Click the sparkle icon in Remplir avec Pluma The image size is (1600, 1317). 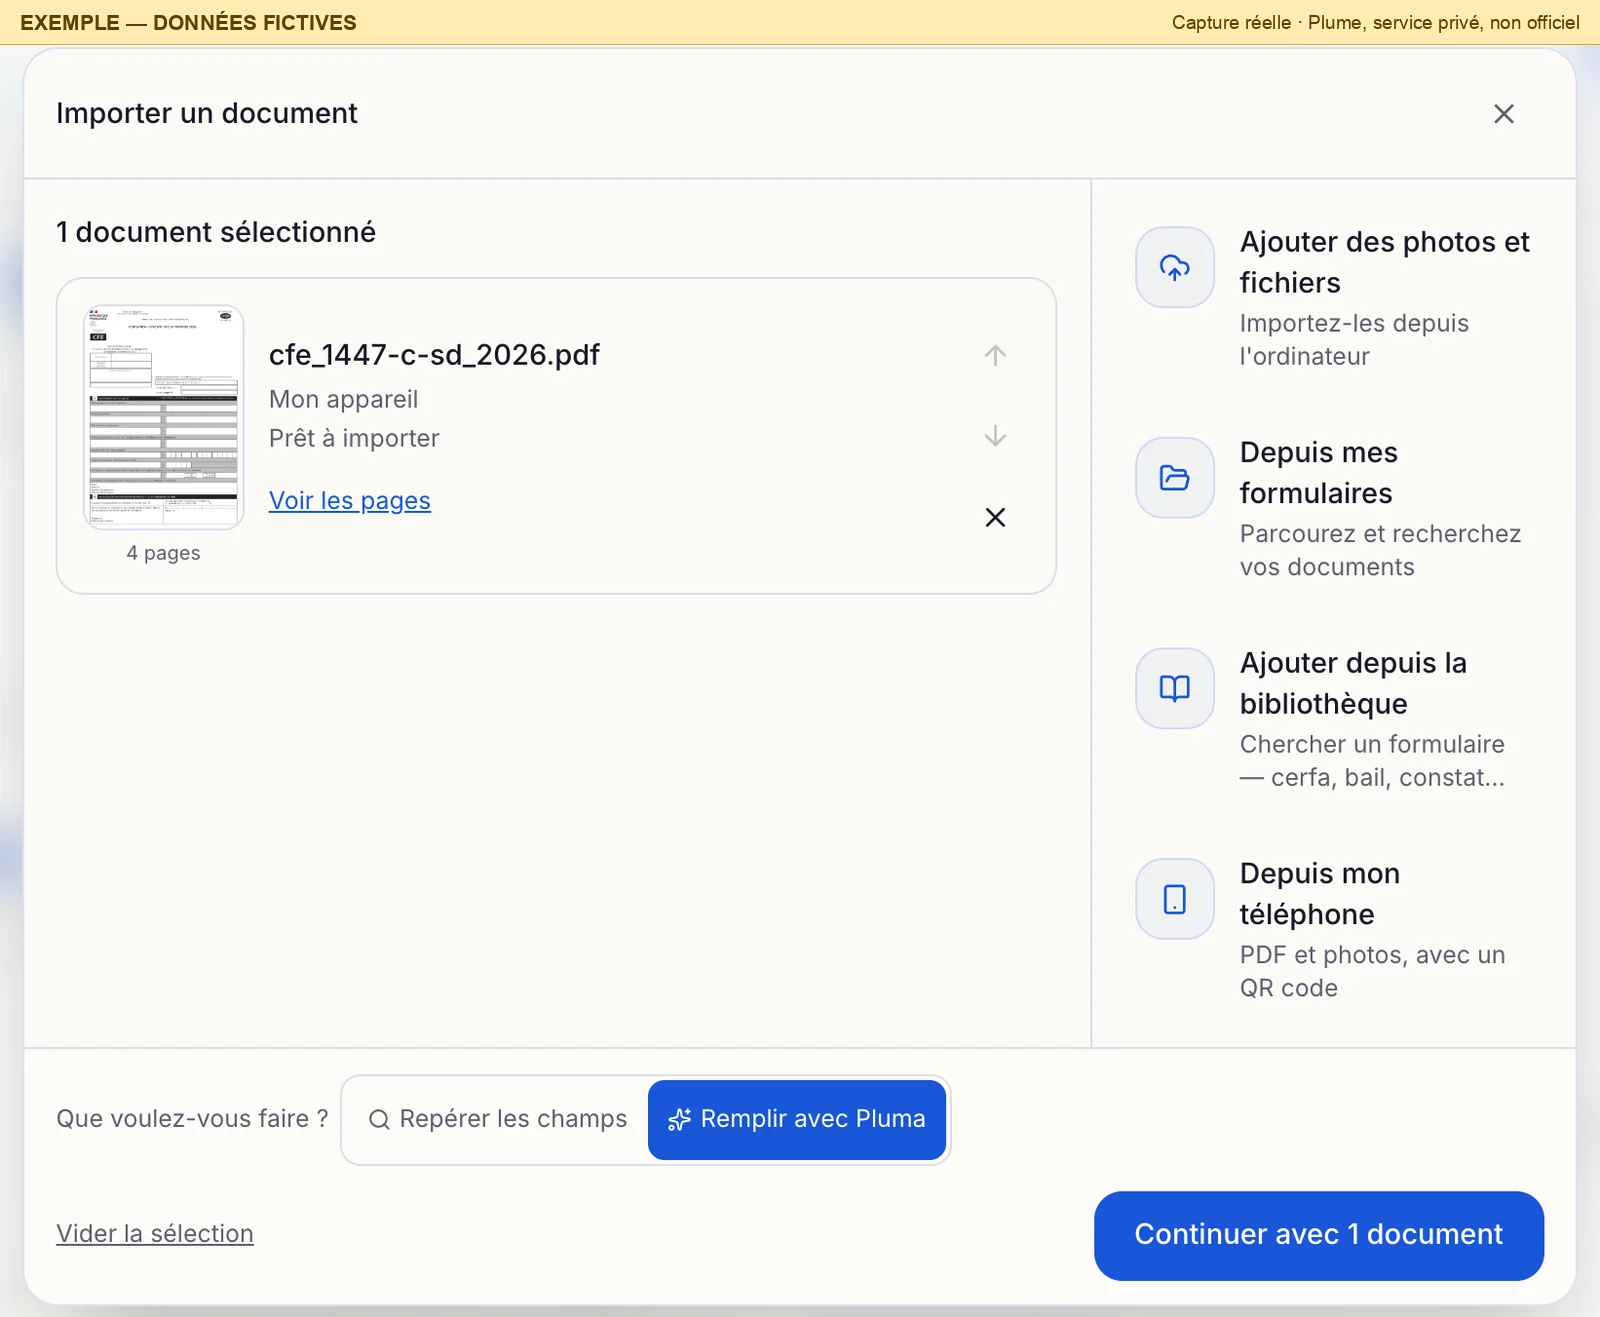(679, 1120)
